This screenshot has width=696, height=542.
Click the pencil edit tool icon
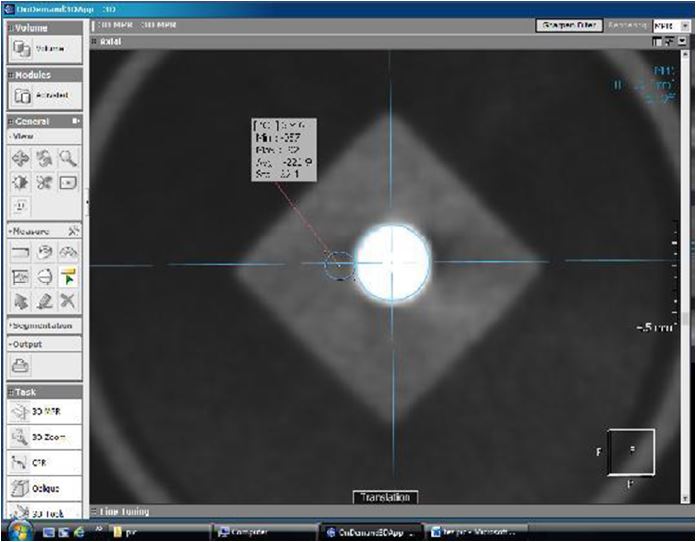pos(44,300)
